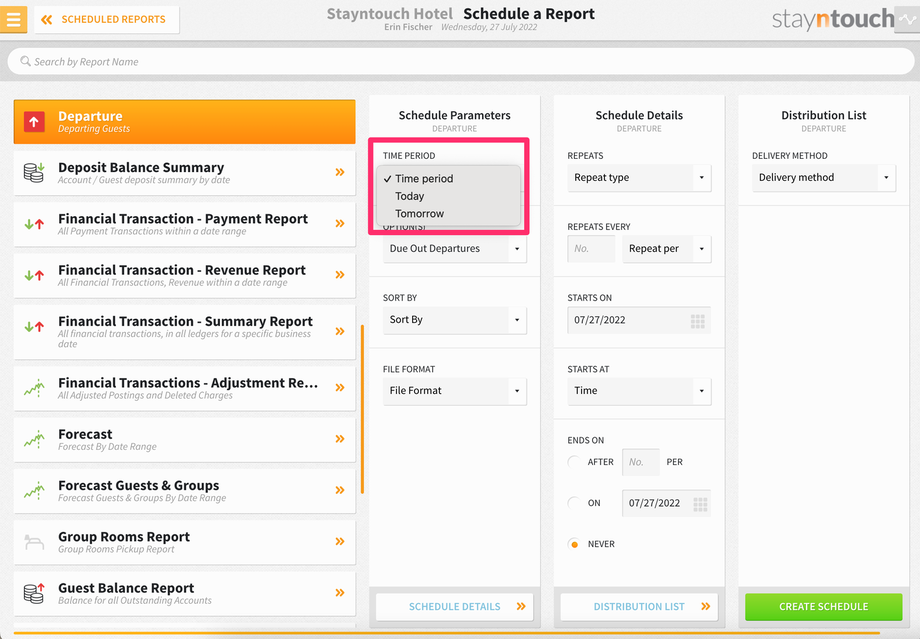Open the Ends On date calendar icon

tap(700, 504)
